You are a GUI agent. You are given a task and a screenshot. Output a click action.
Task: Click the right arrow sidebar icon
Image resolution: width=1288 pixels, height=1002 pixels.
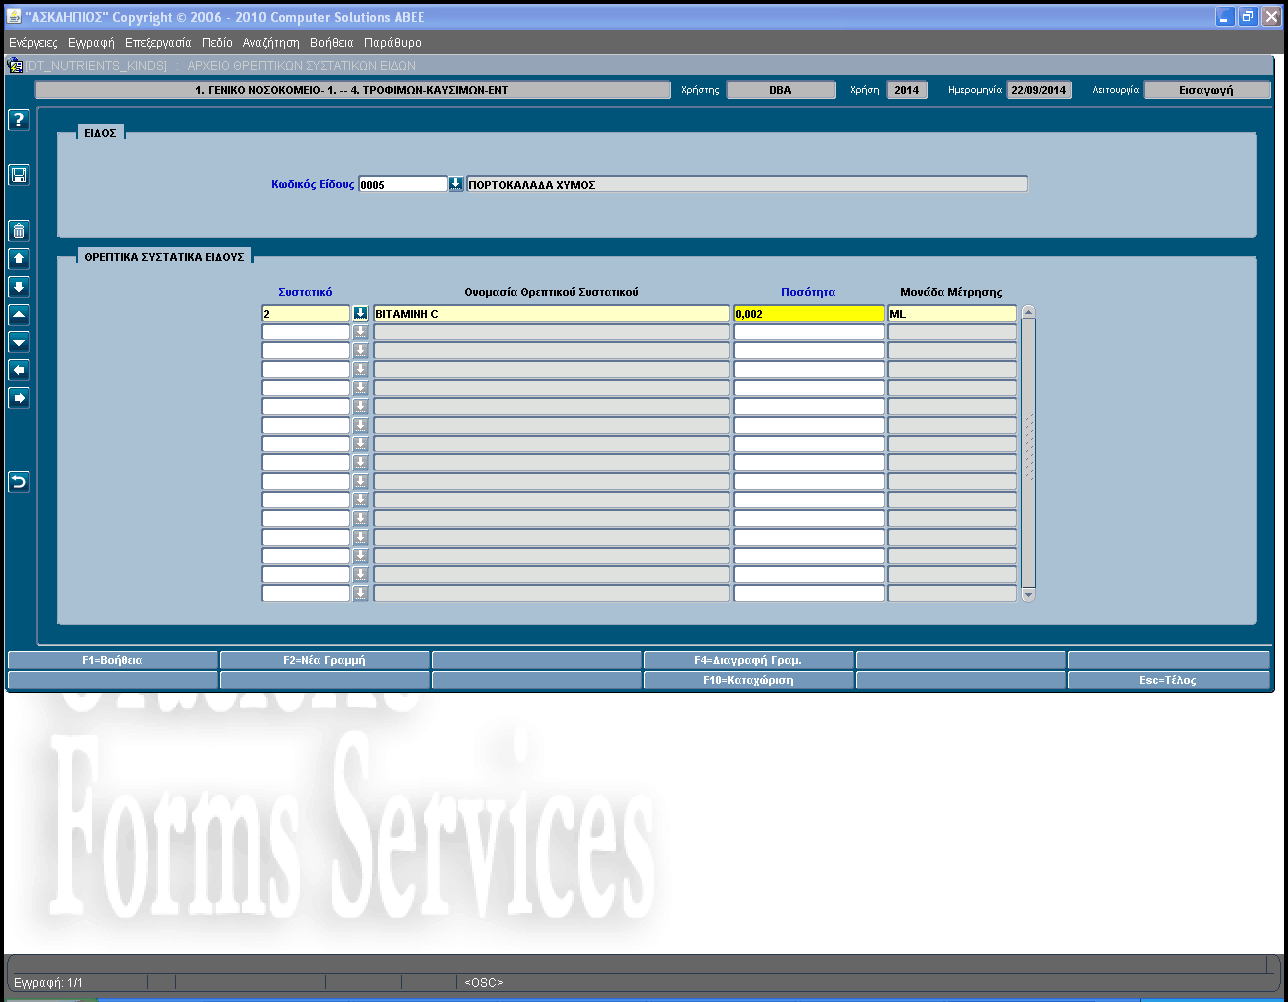[18, 398]
